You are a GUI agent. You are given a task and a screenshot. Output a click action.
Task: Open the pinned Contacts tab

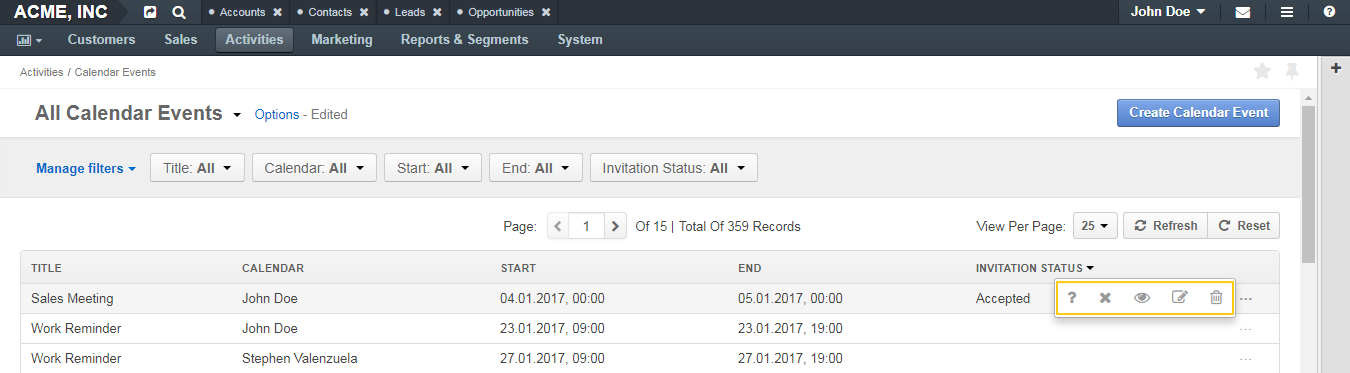click(x=330, y=13)
